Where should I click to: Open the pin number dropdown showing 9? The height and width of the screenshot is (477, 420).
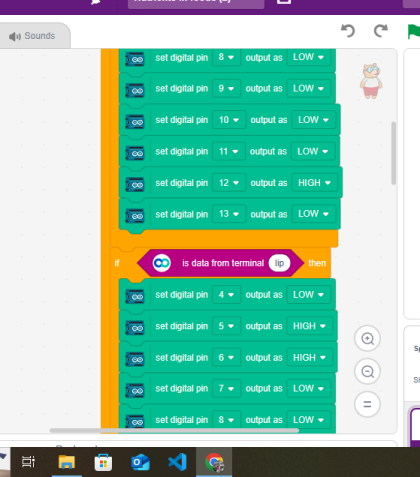coord(226,88)
